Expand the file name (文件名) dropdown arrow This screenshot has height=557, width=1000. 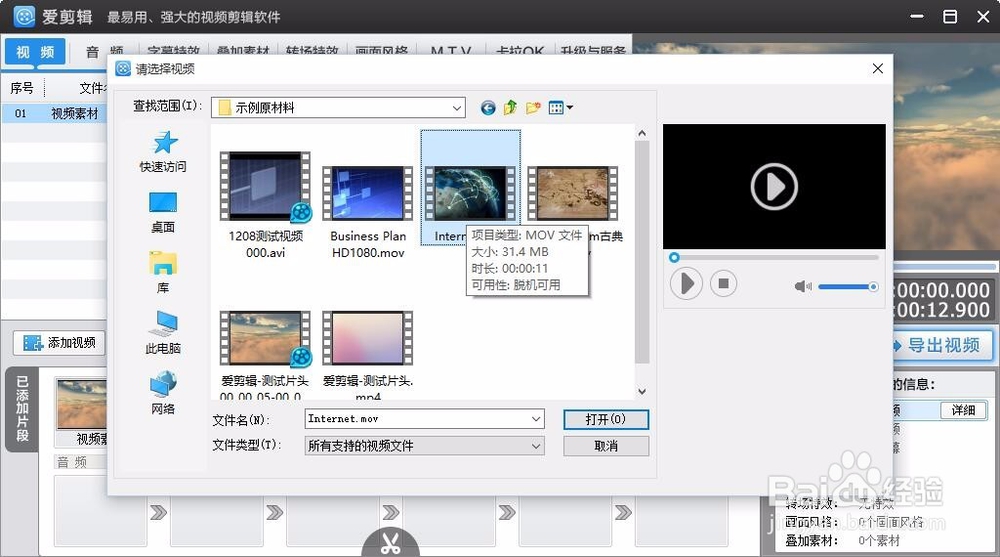coord(536,419)
